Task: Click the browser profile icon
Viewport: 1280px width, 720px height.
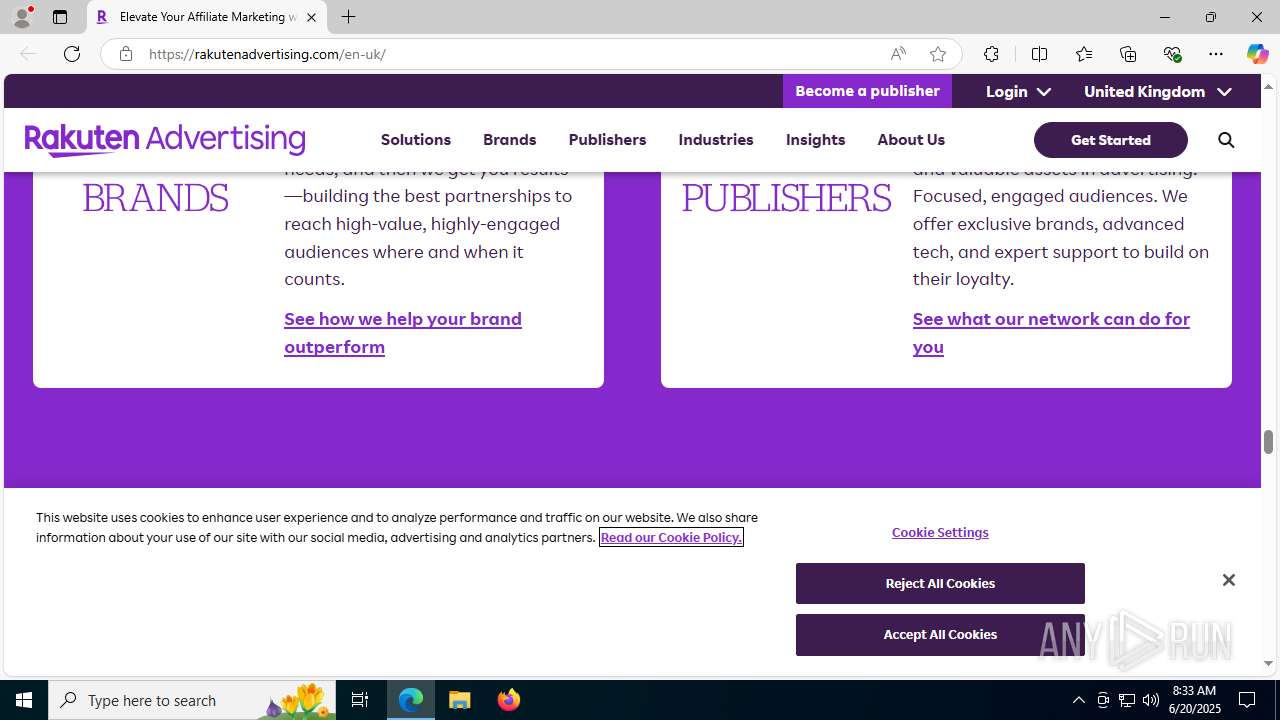Action: coord(22,17)
